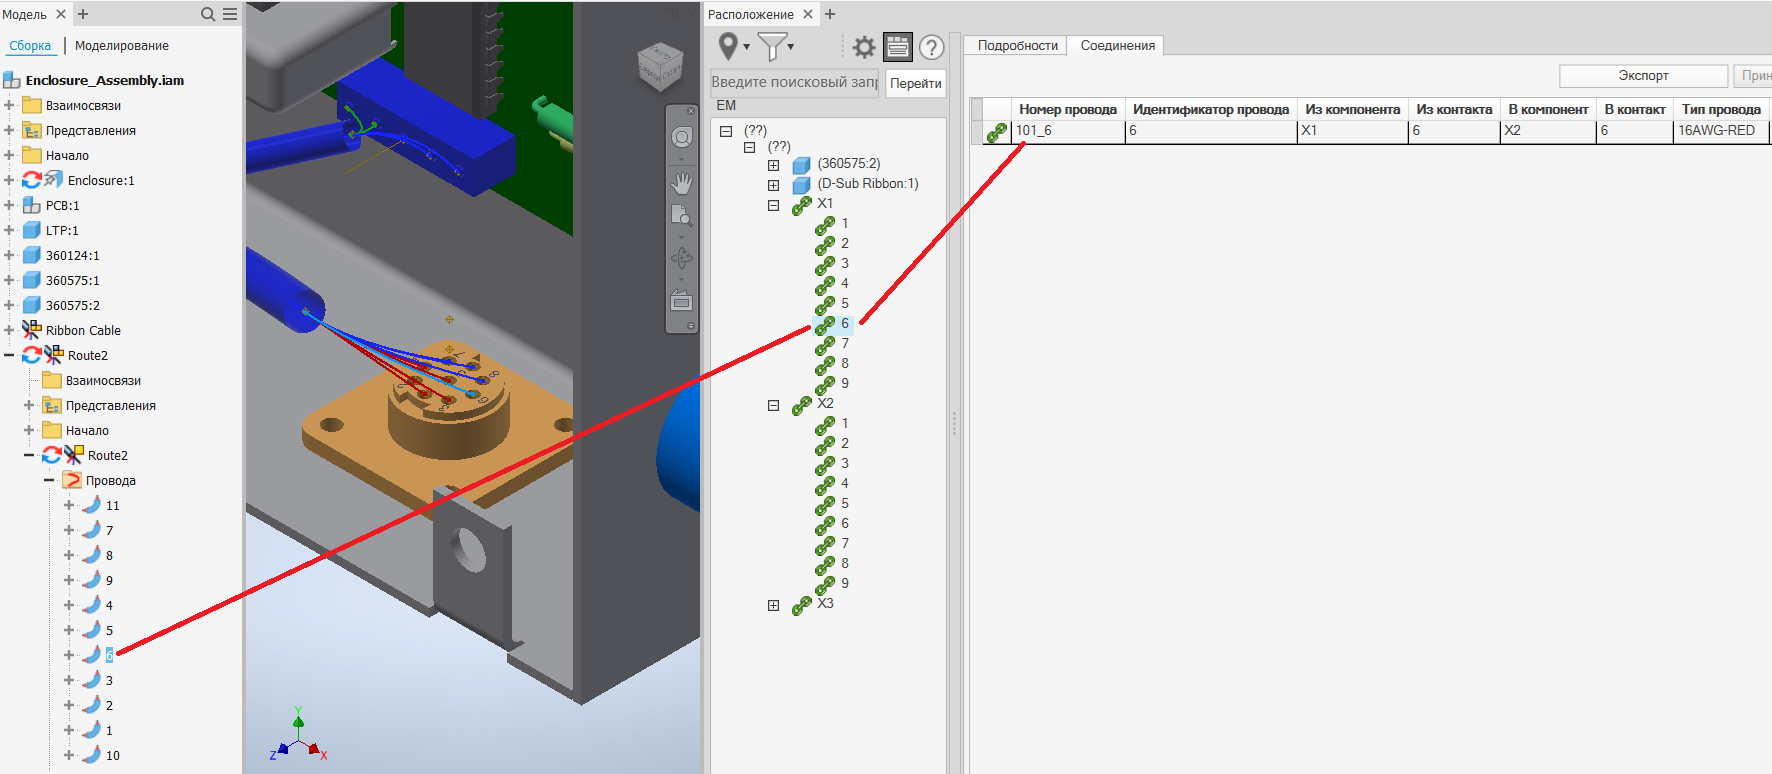
Task: Open the Модель browser hamburger menu
Action: click(230, 14)
